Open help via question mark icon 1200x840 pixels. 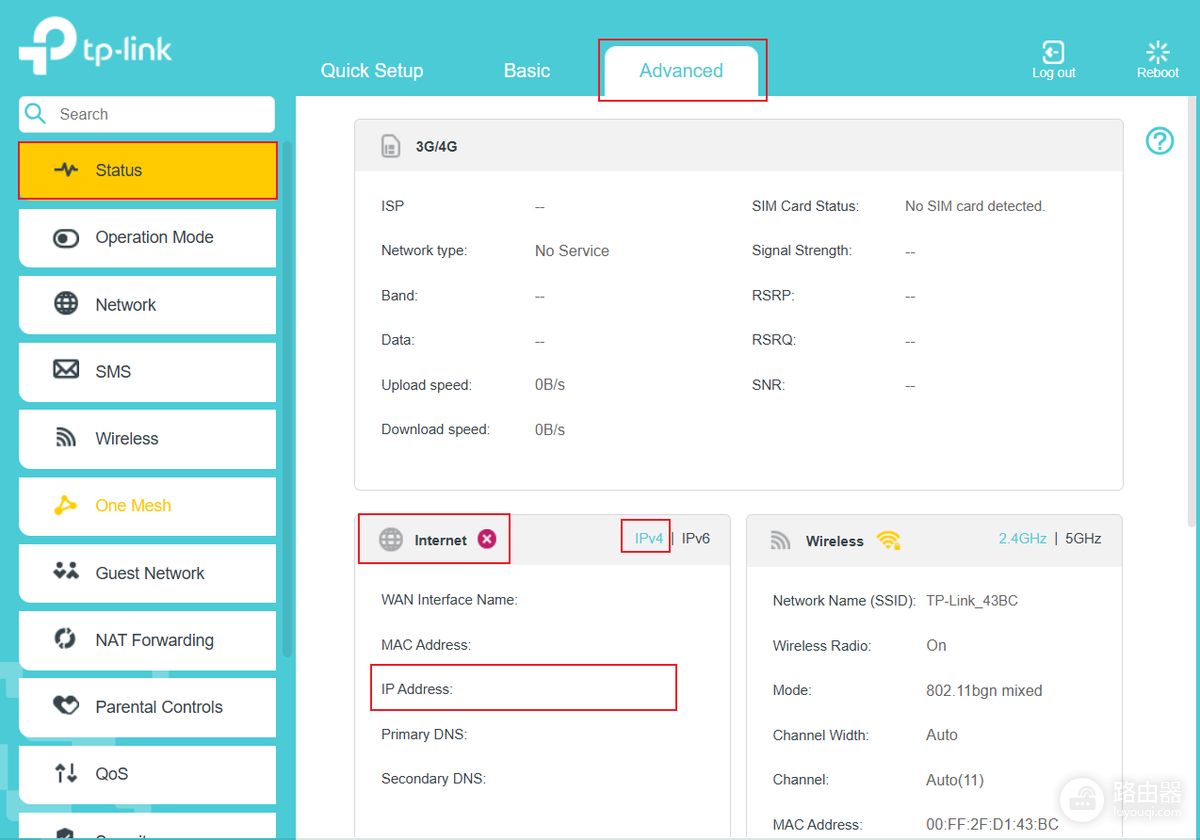coord(1159,141)
